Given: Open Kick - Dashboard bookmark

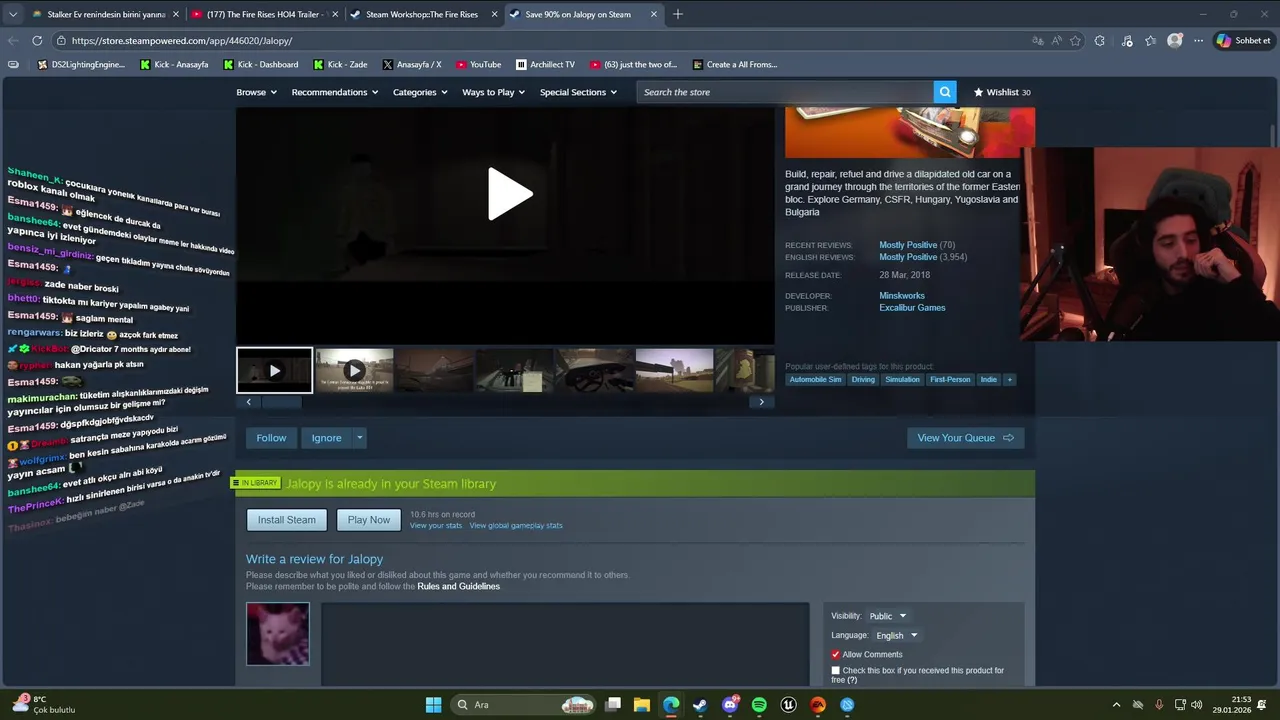Looking at the screenshot, I should tap(260, 64).
